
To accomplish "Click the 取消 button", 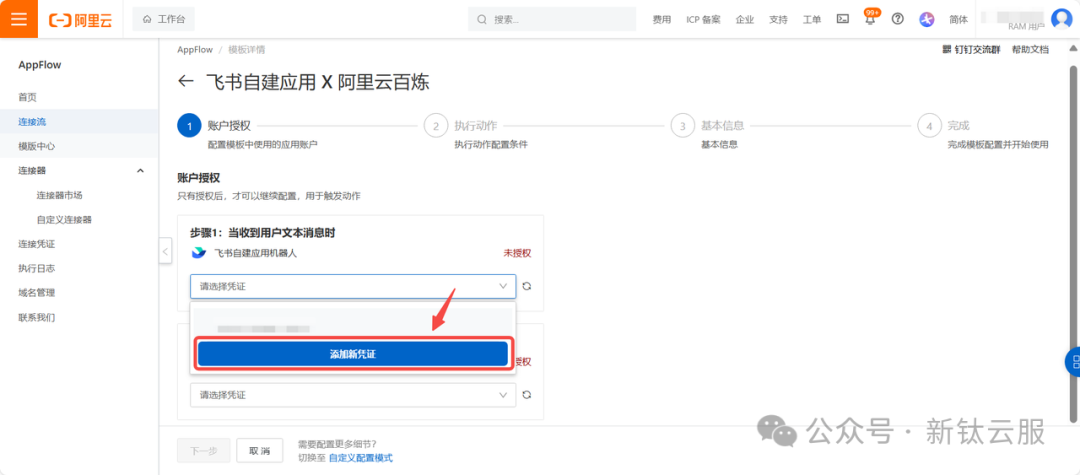I will (x=260, y=451).
